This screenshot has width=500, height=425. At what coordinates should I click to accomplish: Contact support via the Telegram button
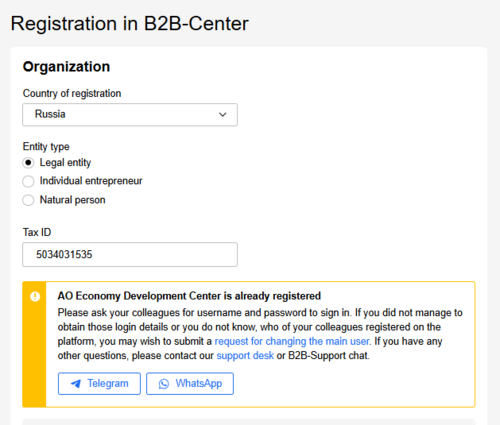point(99,384)
